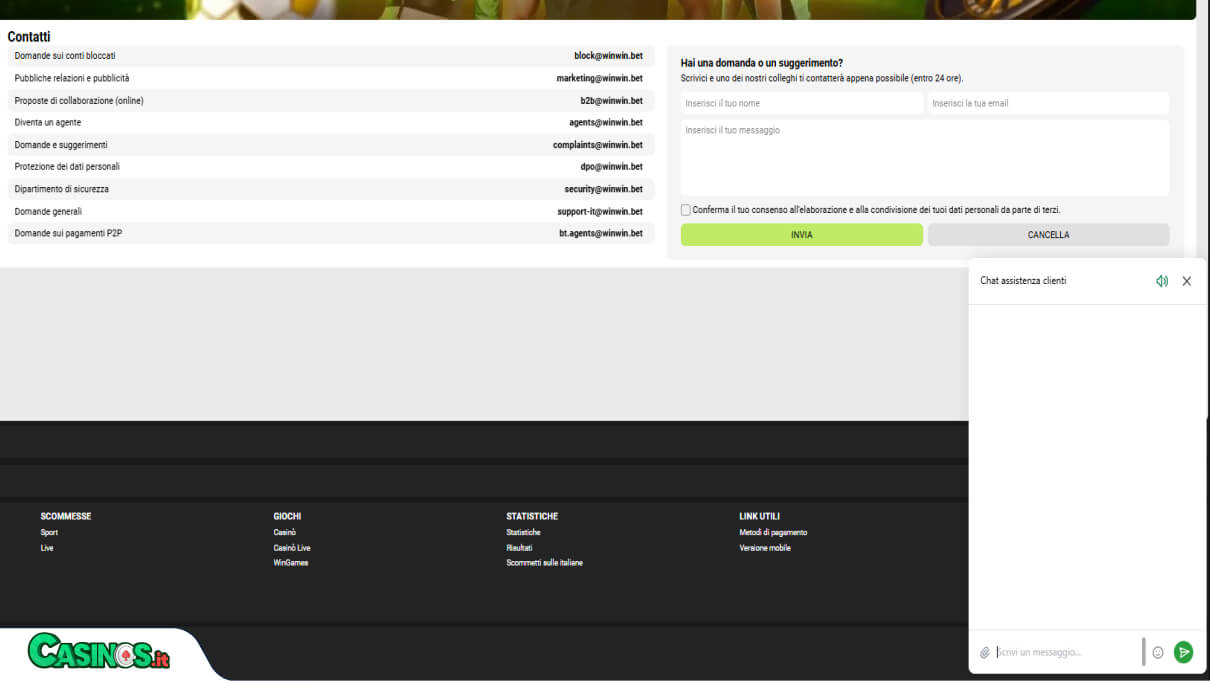Focus the 'Inserisci la tua email' field
This screenshot has height=681, width=1210.
coord(1048,103)
